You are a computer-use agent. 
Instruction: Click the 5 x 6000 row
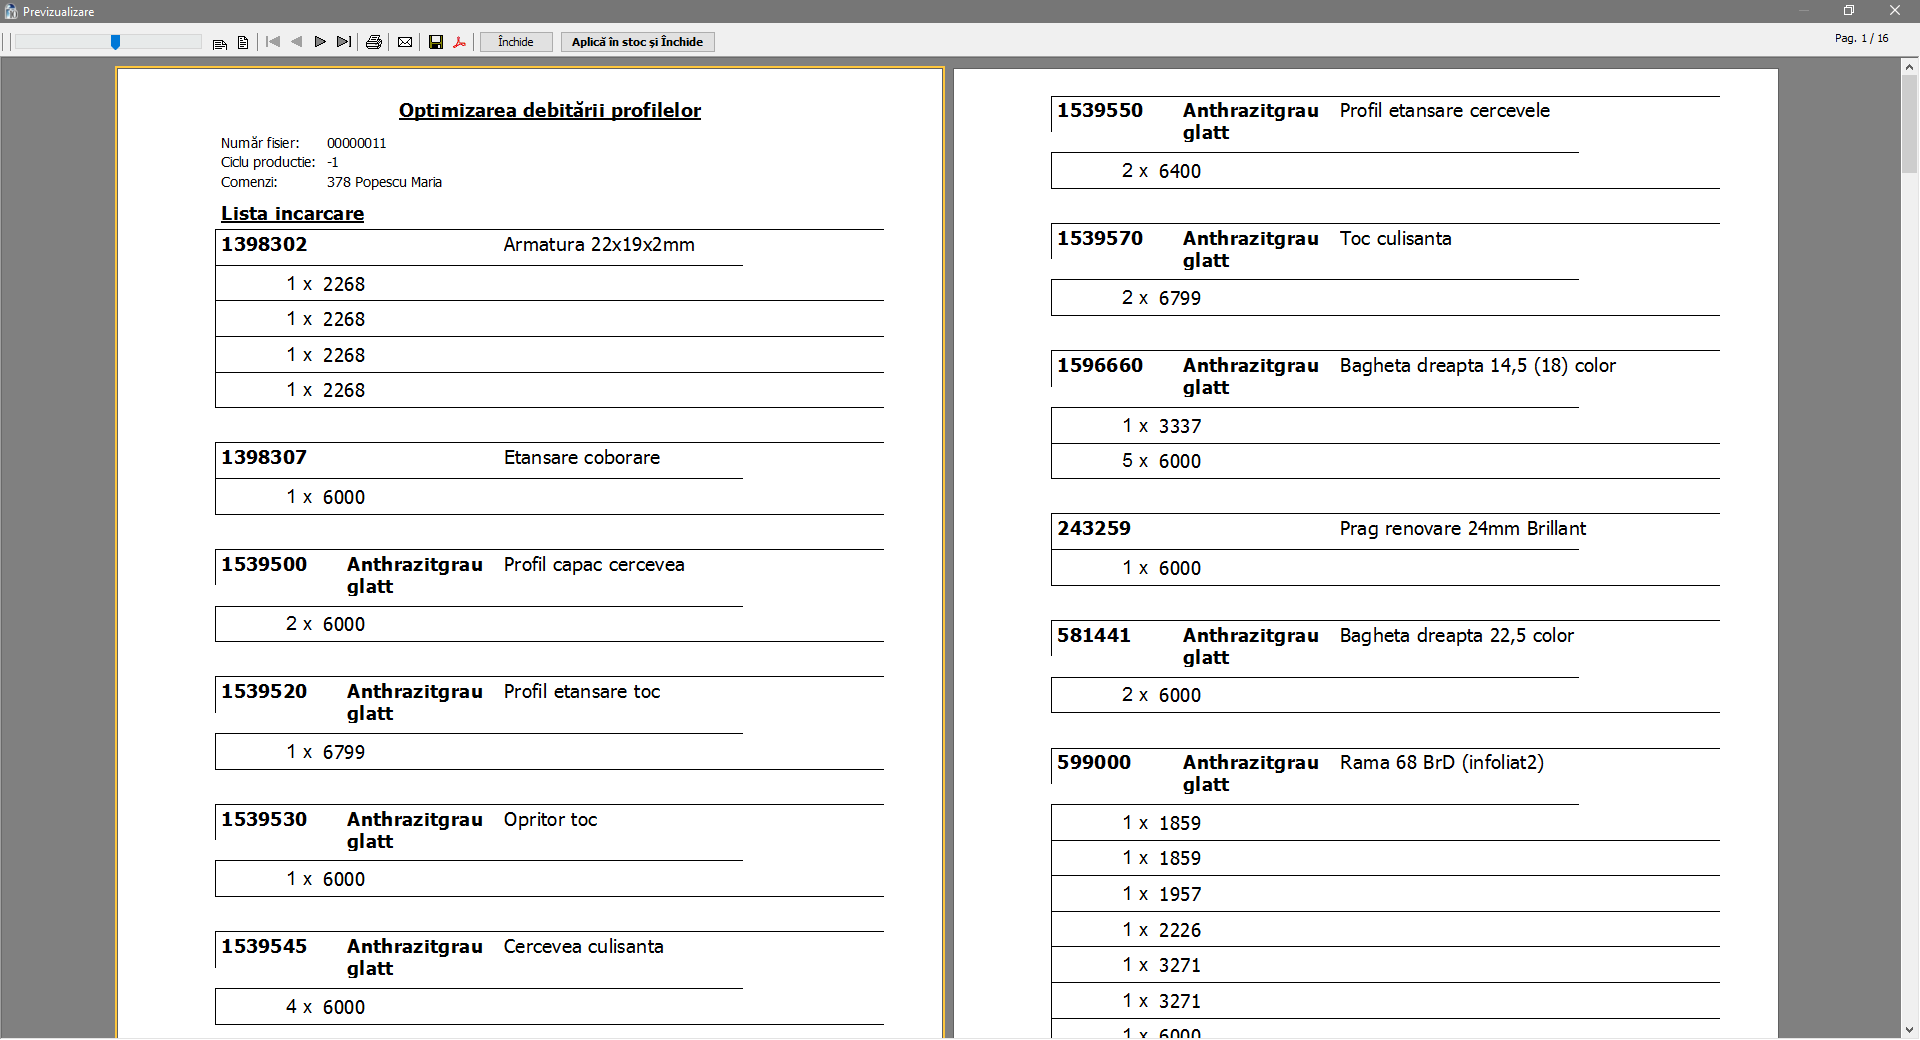click(1385, 461)
